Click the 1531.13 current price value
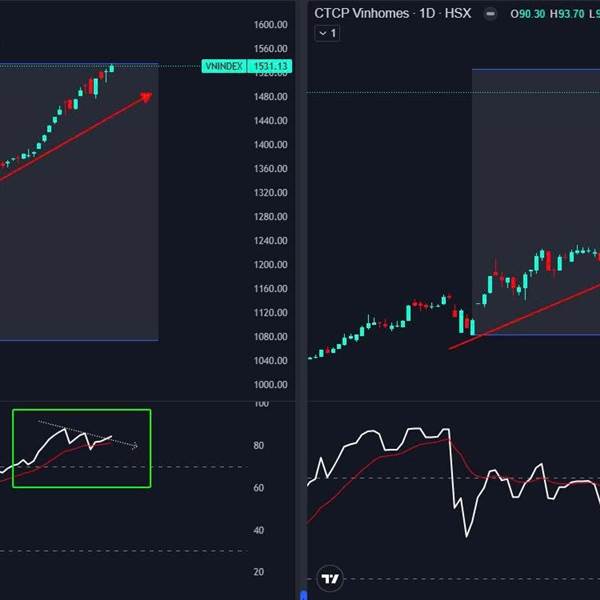600x600 pixels. 270,66
